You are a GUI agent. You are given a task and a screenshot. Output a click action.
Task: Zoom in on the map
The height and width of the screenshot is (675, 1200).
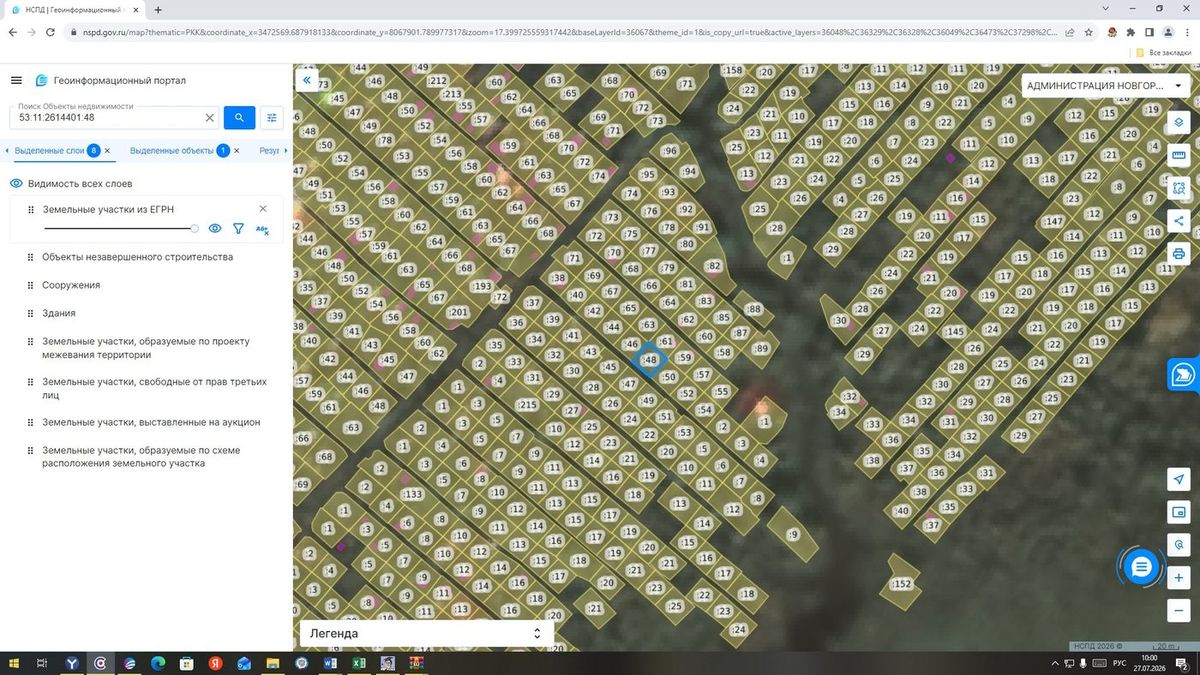click(1179, 578)
